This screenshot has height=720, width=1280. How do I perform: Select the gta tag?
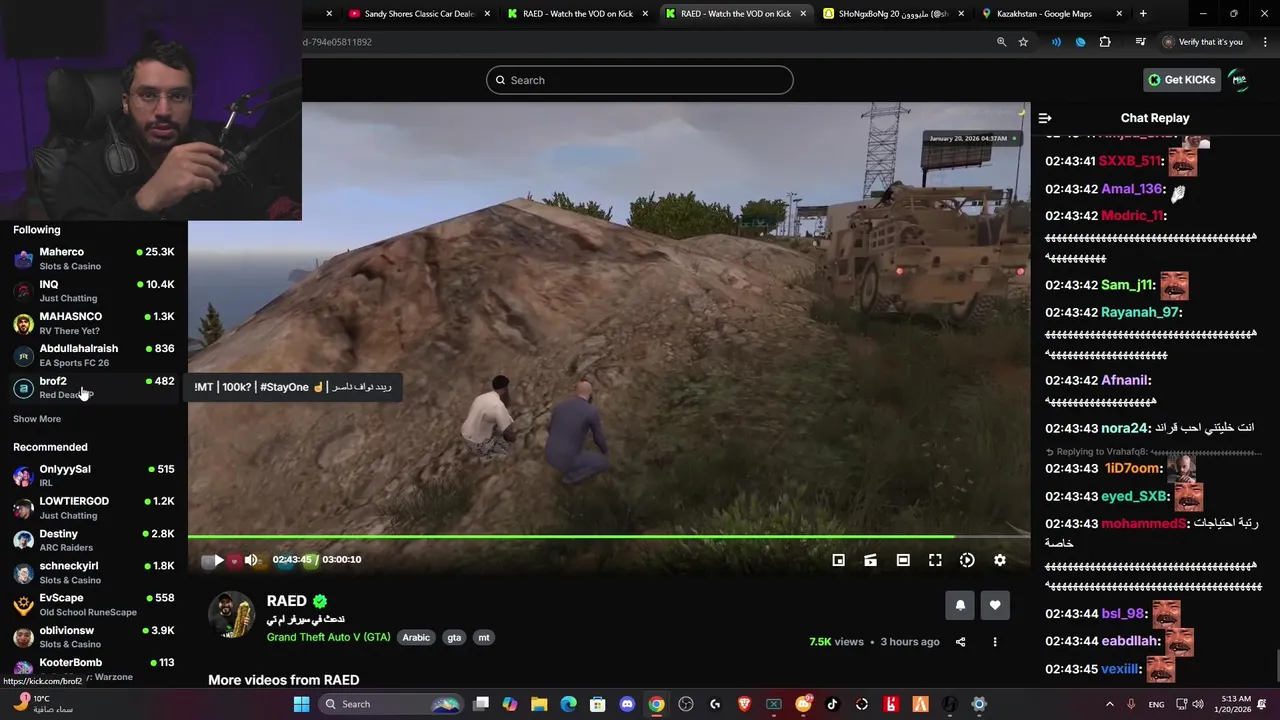[x=454, y=638]
